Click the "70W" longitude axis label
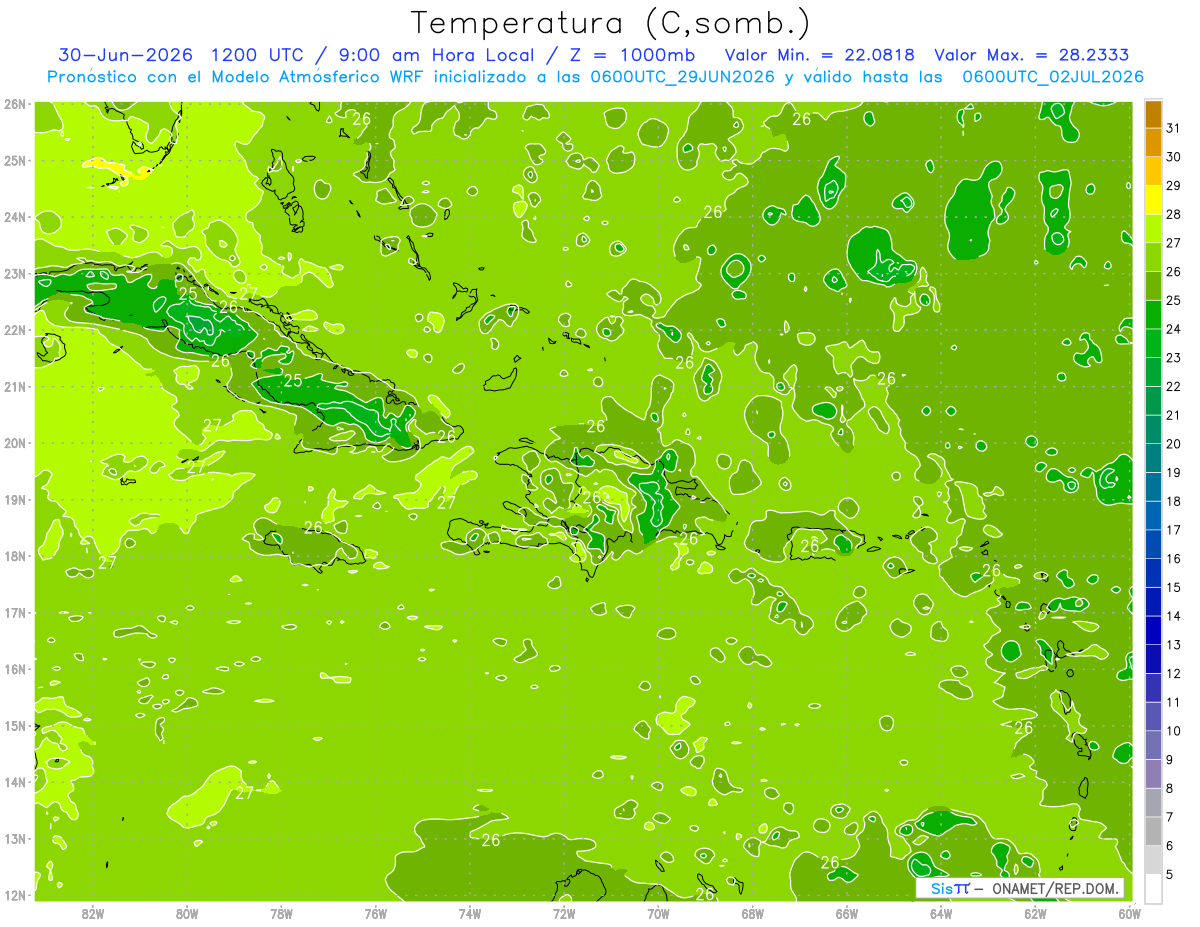 658,913
